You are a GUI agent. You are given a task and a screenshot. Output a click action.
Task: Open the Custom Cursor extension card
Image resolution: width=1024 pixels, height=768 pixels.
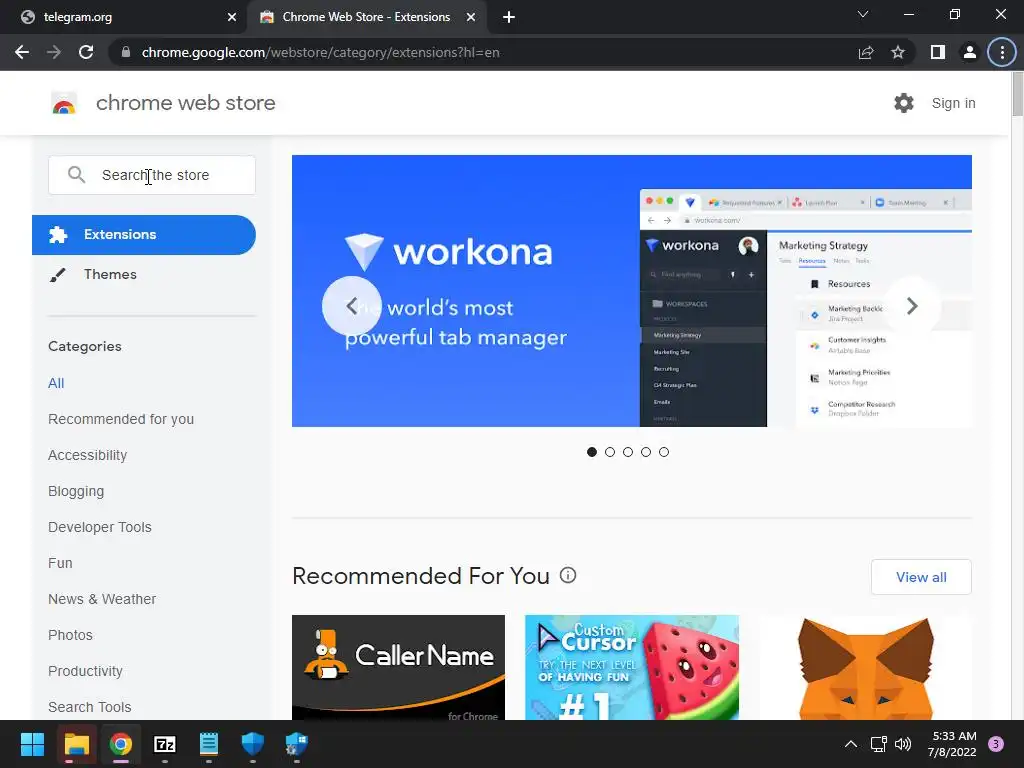(632, 667)
